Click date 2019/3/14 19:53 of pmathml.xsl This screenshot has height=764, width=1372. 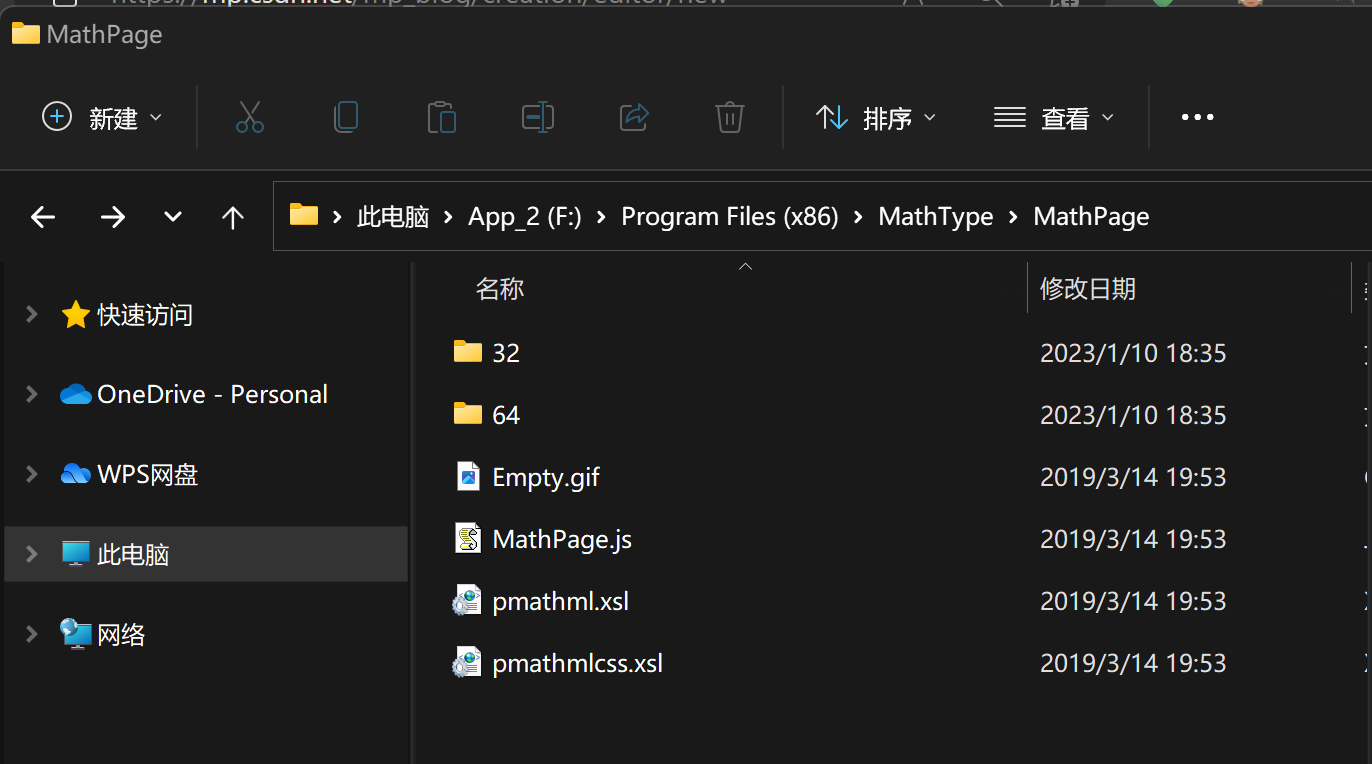[x=1133, y=601]
